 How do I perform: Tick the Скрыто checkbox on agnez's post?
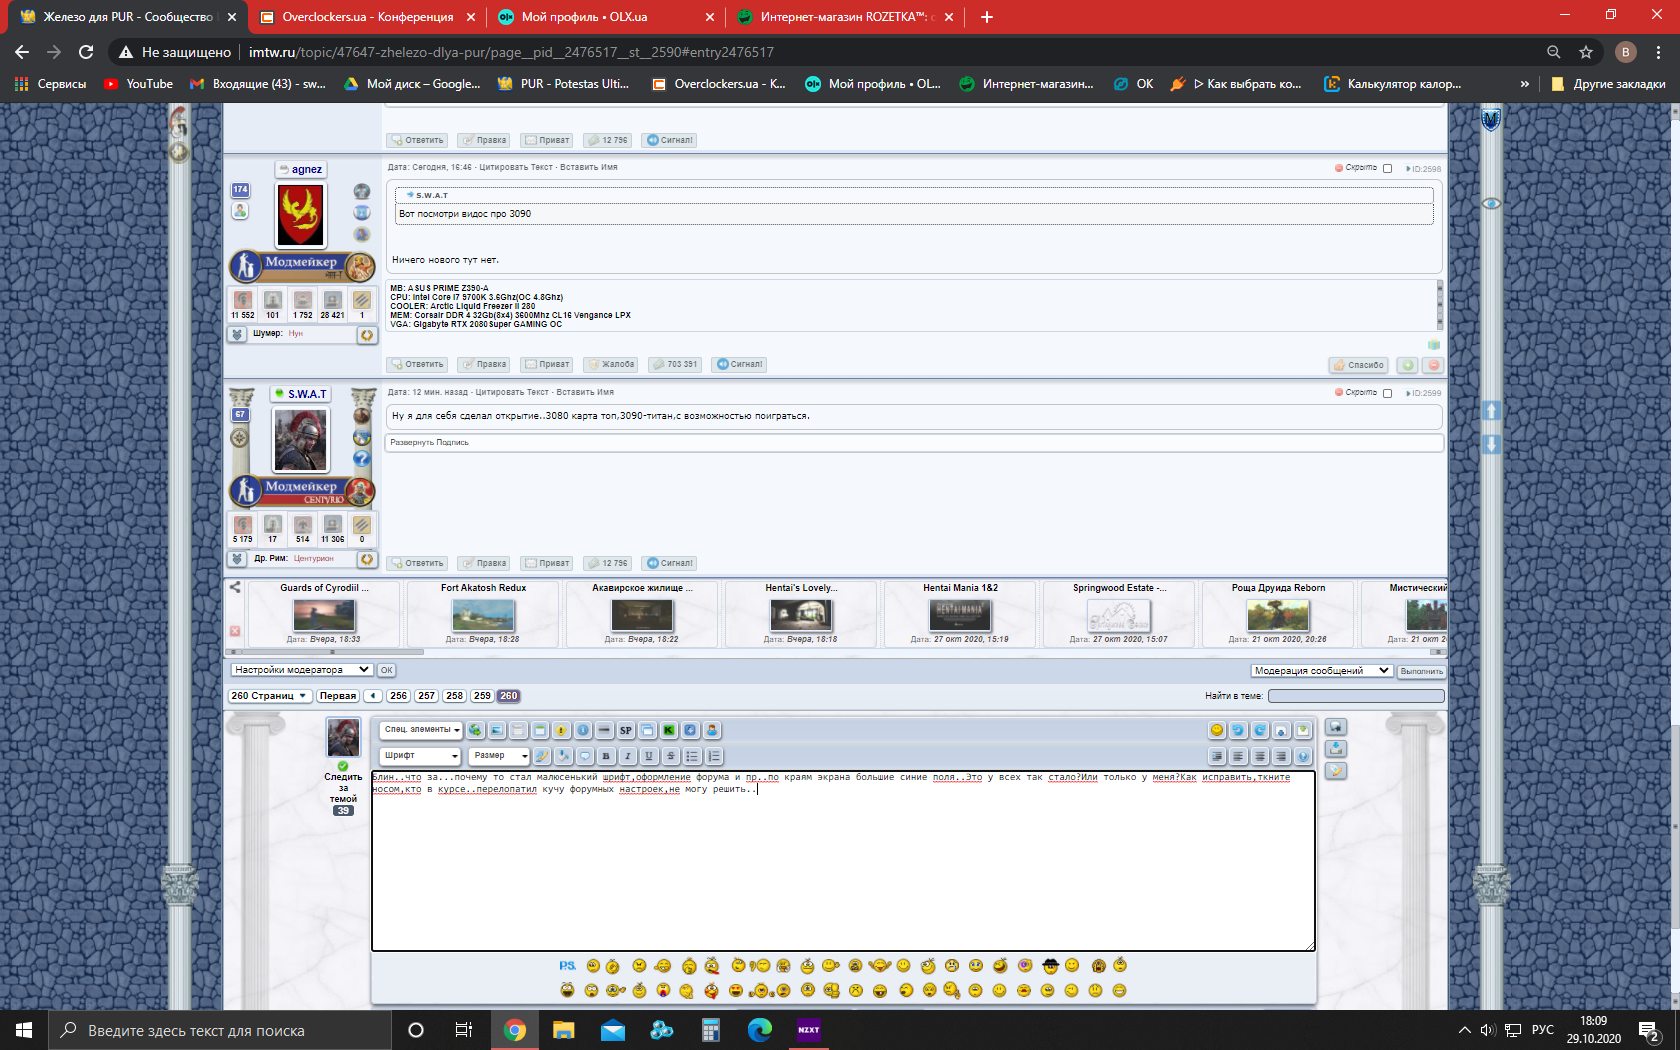click(1387, 169)
